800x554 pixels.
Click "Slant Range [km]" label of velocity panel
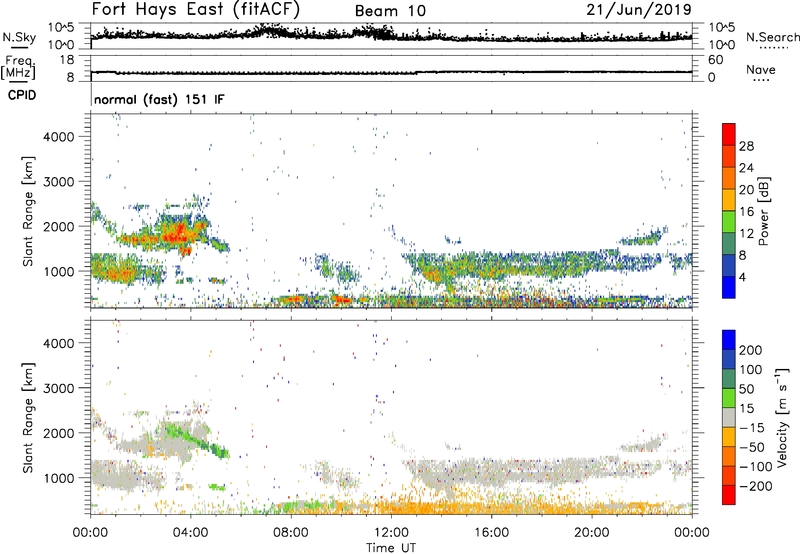28,418
